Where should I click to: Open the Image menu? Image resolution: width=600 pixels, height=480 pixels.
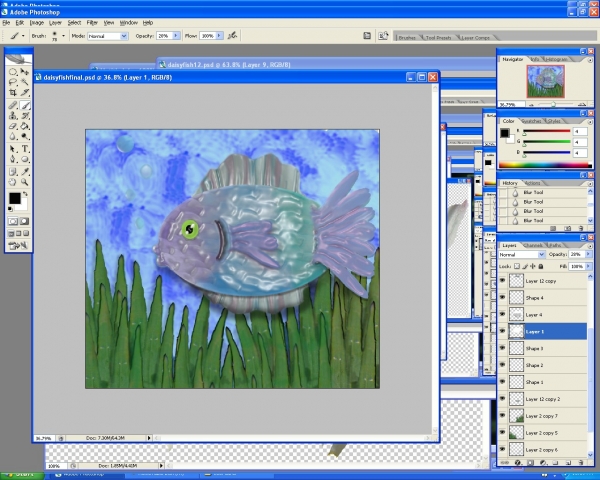[x=37, y=23]
